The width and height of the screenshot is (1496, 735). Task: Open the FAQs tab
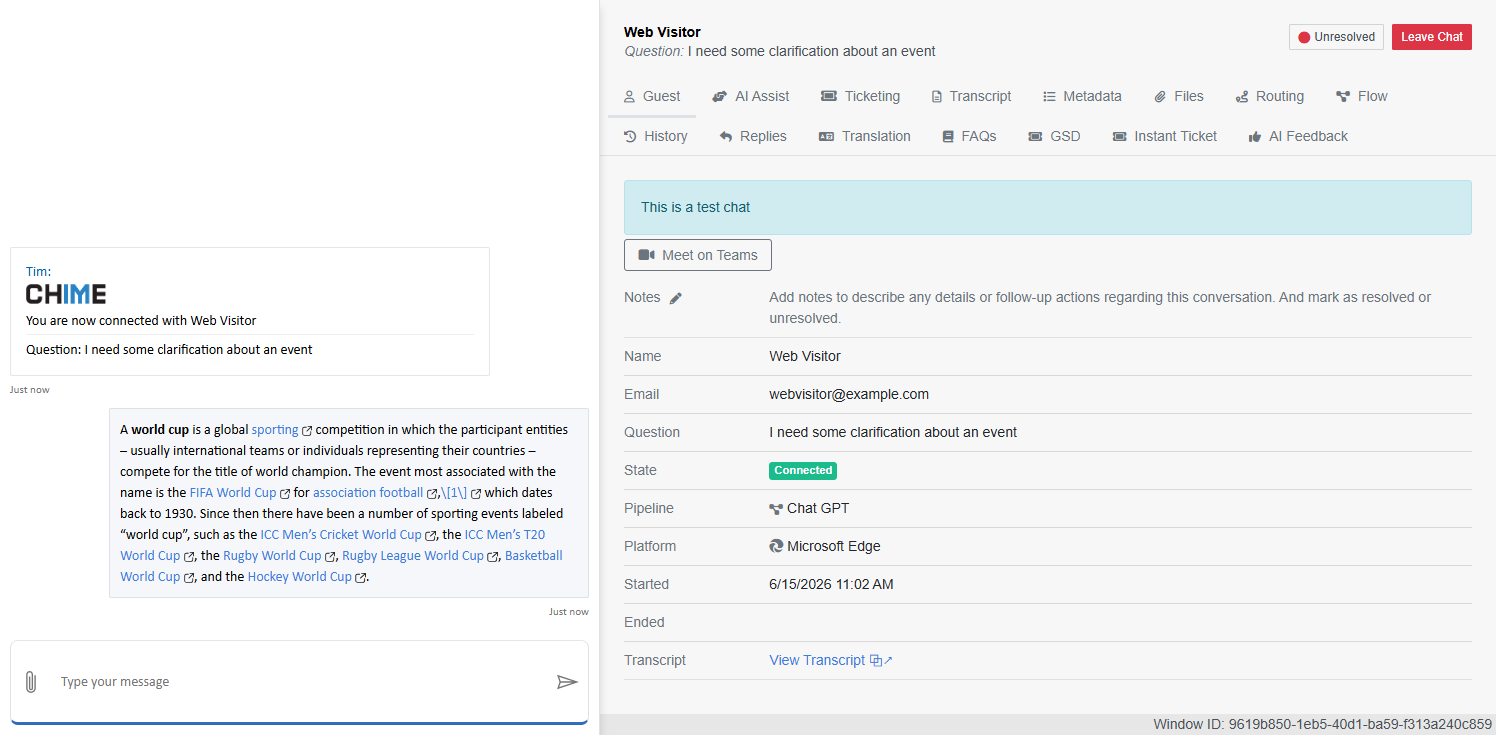[x=969, y=136]
